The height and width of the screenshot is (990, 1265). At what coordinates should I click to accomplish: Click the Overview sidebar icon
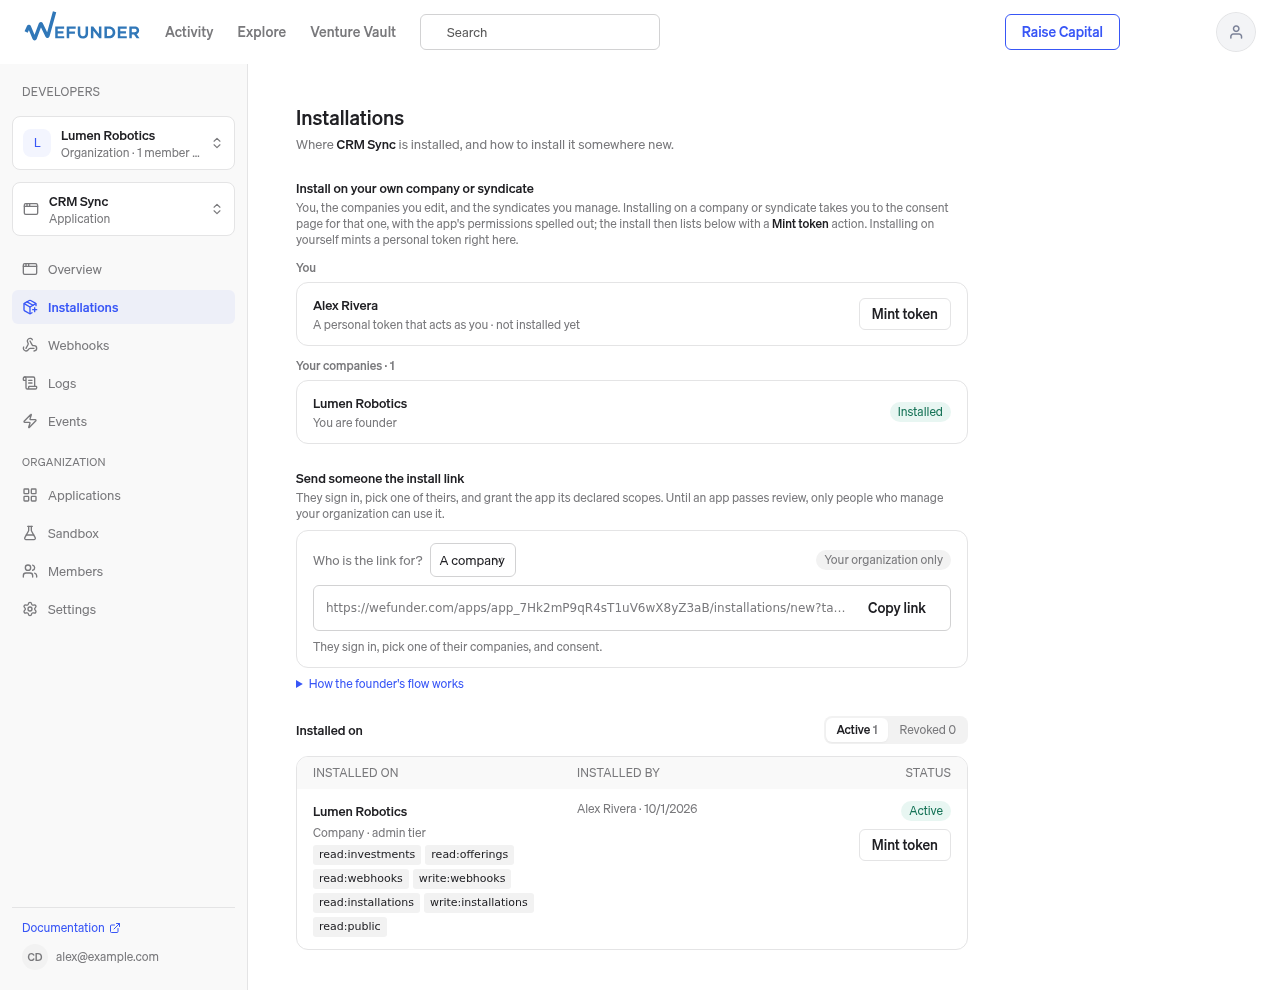coord(30,269)
